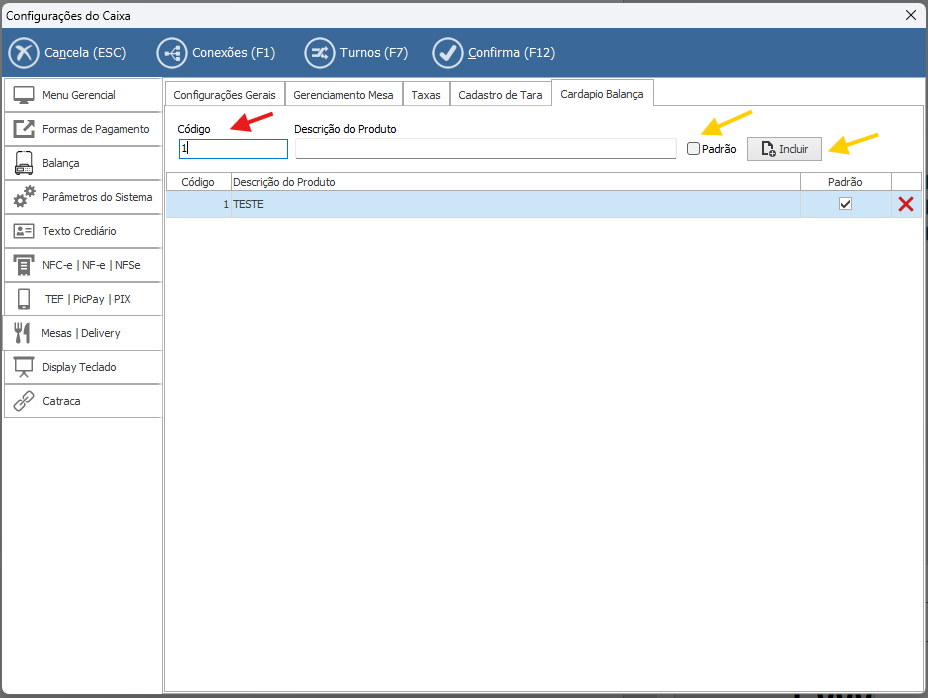The height and width of the screenshot is (698, 928).
Task: Enable the Padrão checkbox beside Incluir
Action: pos(694,149)
